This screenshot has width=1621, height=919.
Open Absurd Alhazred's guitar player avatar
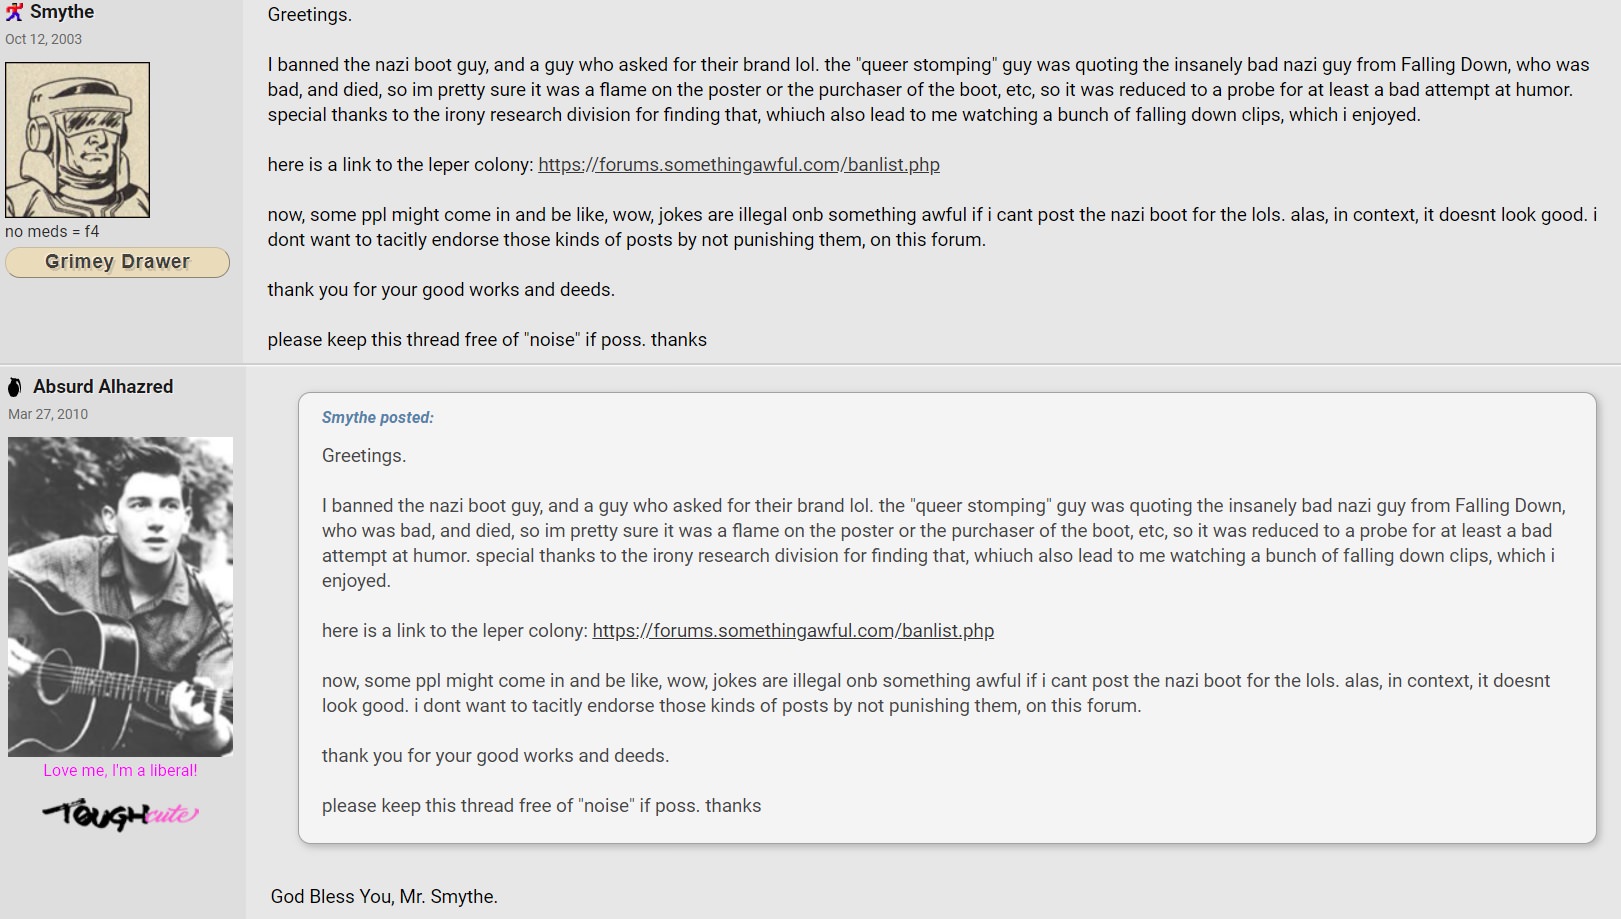click(x=120, y=596)
